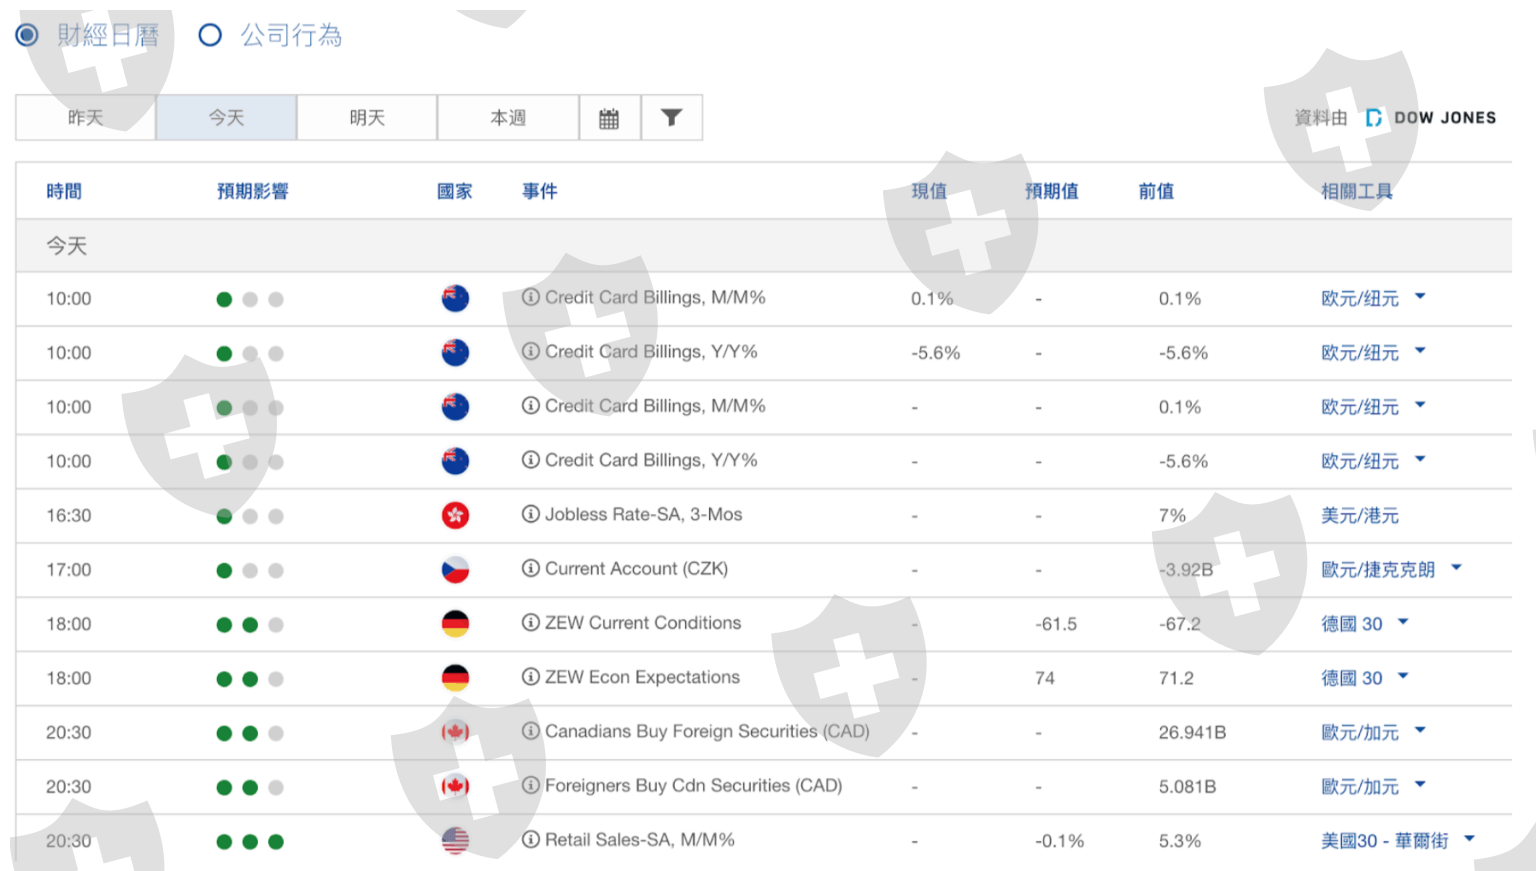Select the 財經日曆 radio button
Screen dimensions: 1536x871
click(x=27, y=35)
